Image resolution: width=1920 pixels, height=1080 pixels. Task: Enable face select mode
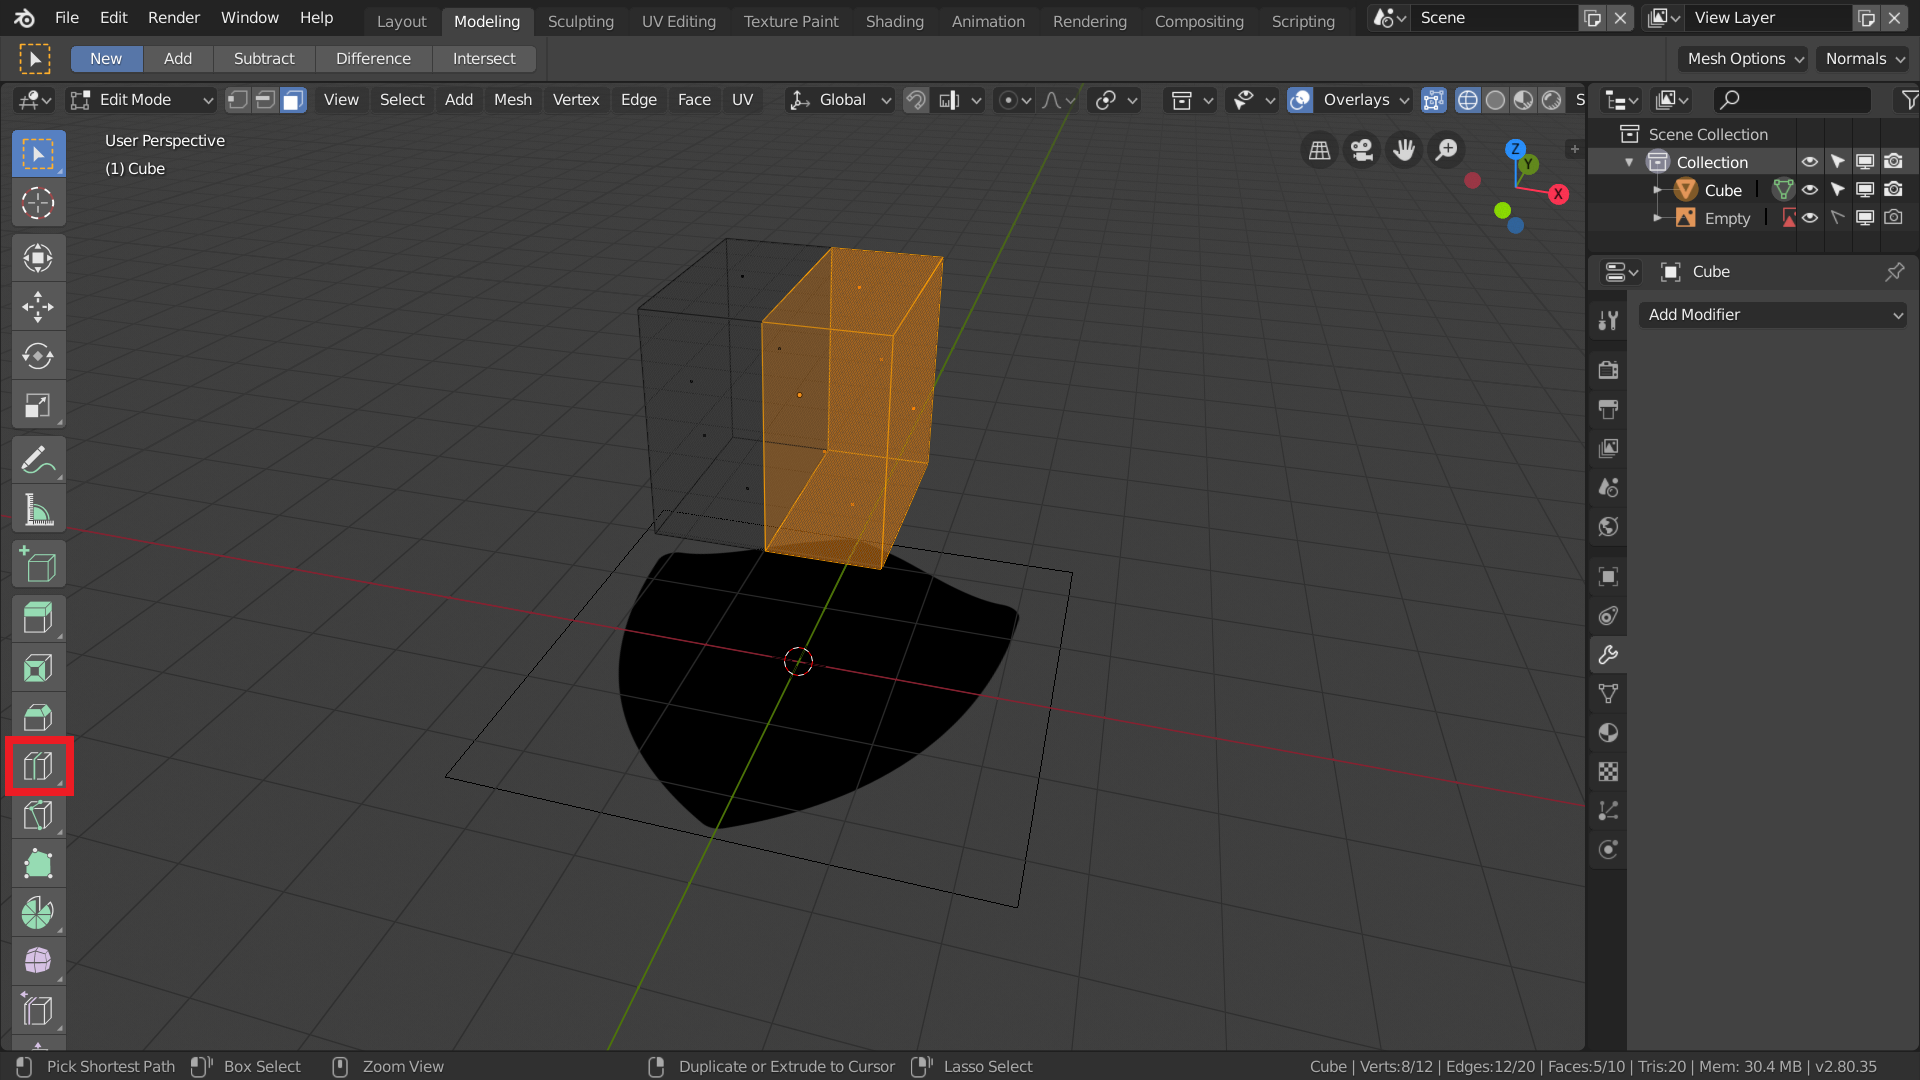[293, 100]
